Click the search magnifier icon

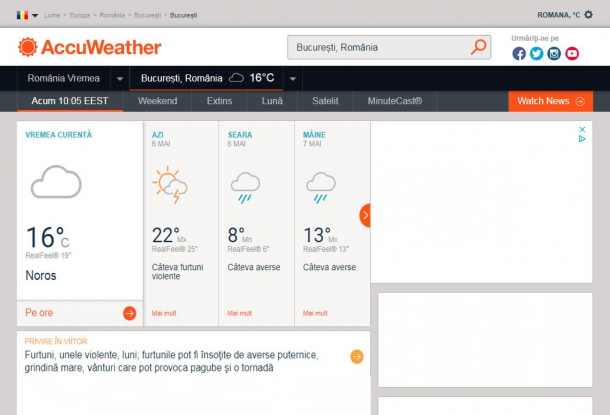(x=479, y=47)
